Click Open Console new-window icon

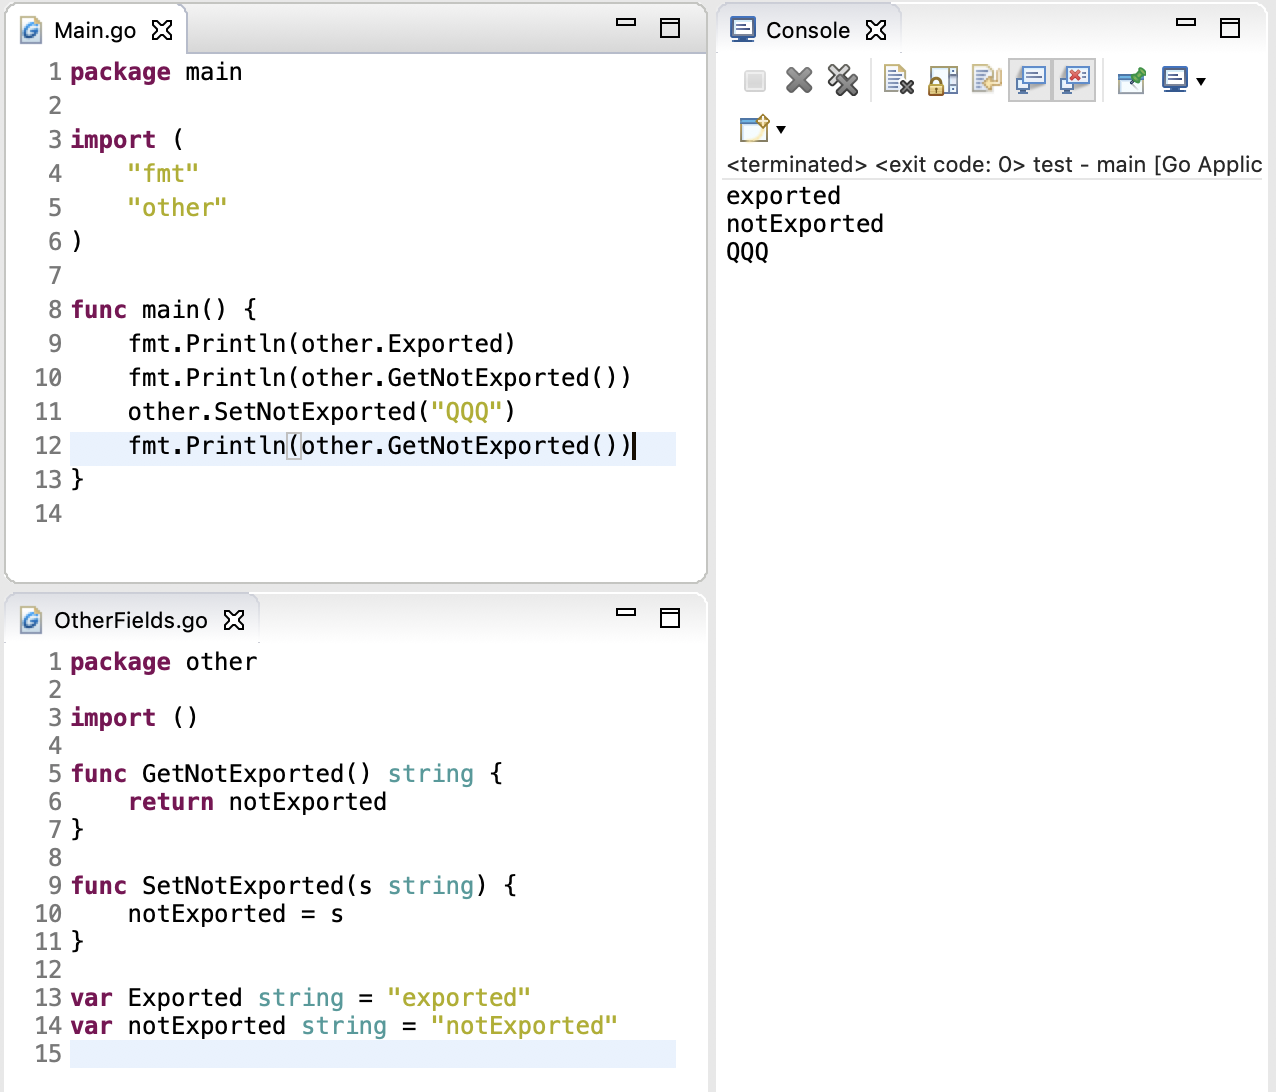[754, 129]
